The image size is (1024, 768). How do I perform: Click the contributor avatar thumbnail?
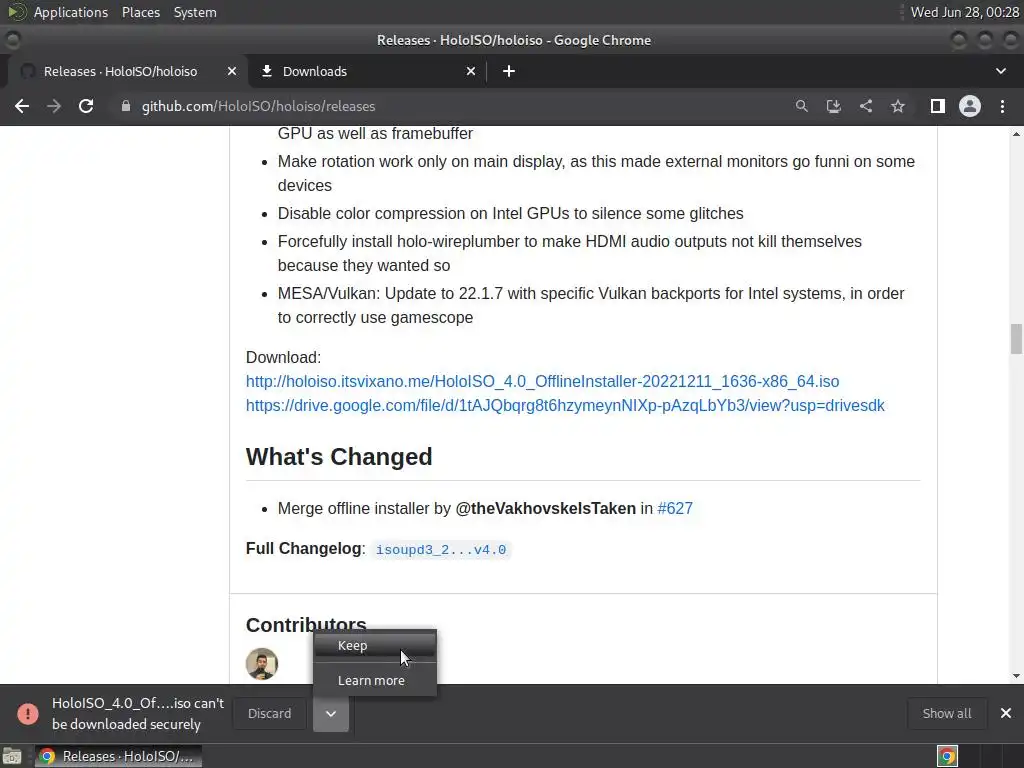point(262,664)
